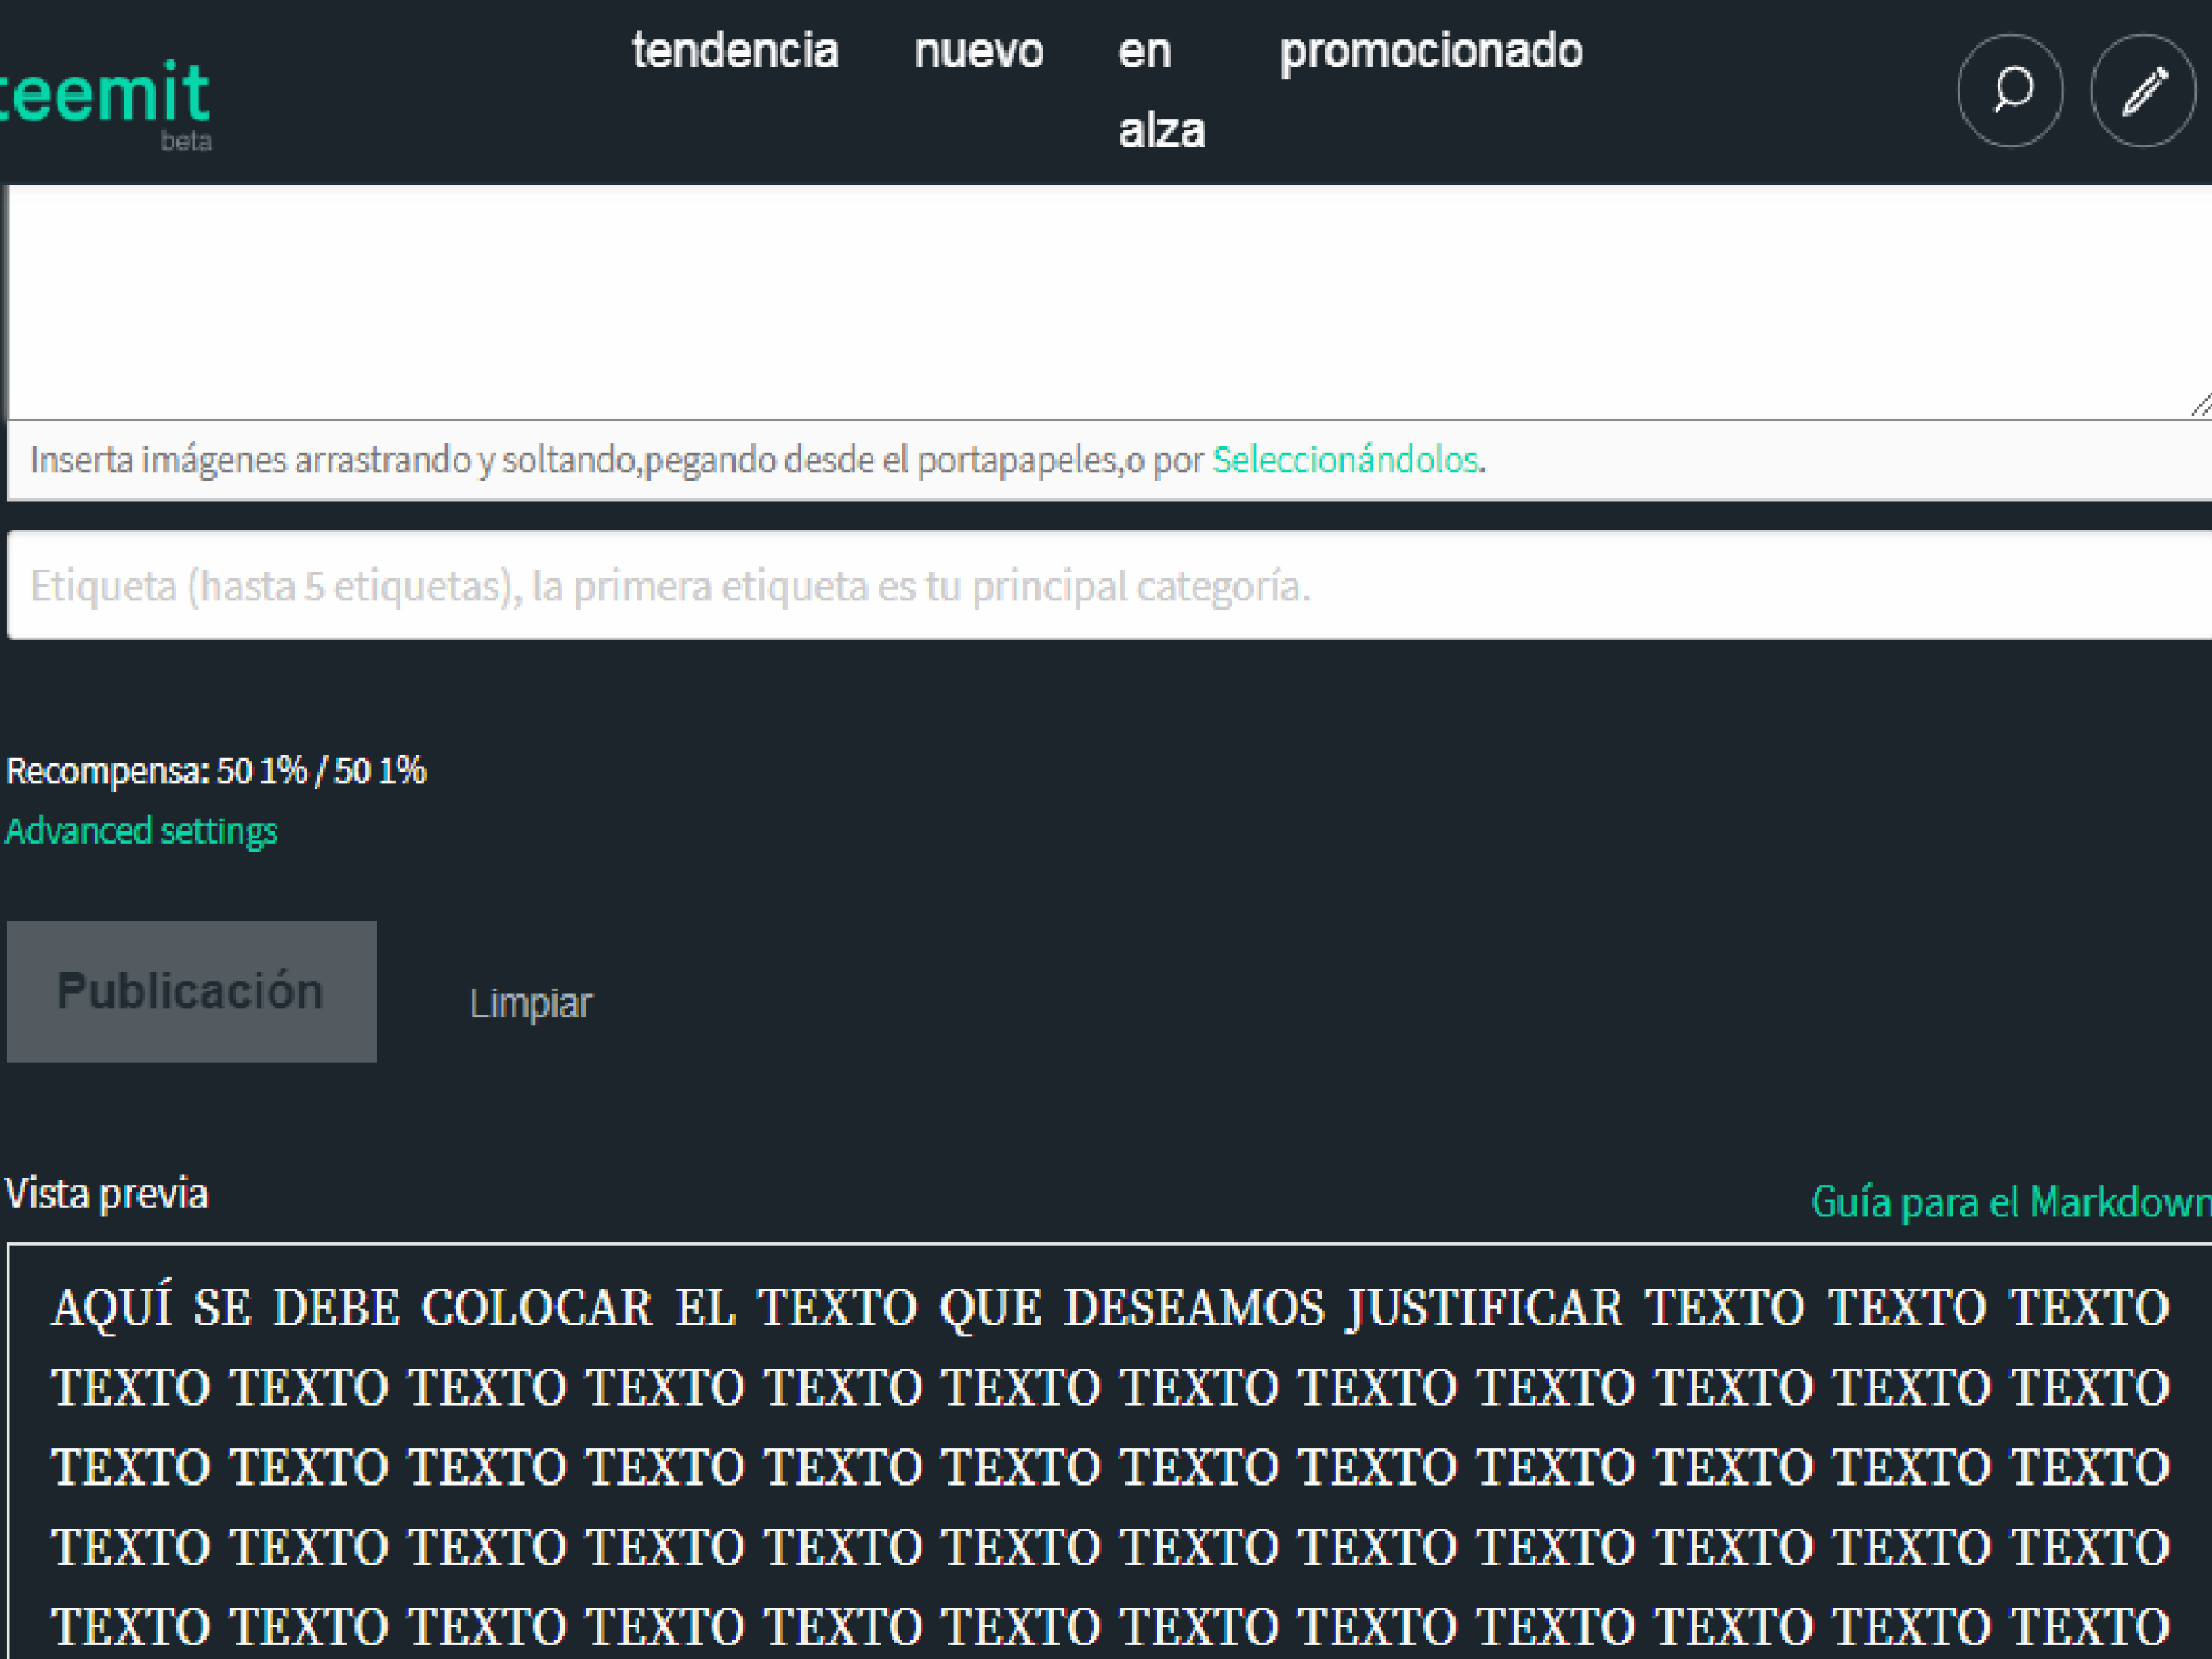Open the tendencia tab
This screenshot has height=1659, width=2212.
735,51
